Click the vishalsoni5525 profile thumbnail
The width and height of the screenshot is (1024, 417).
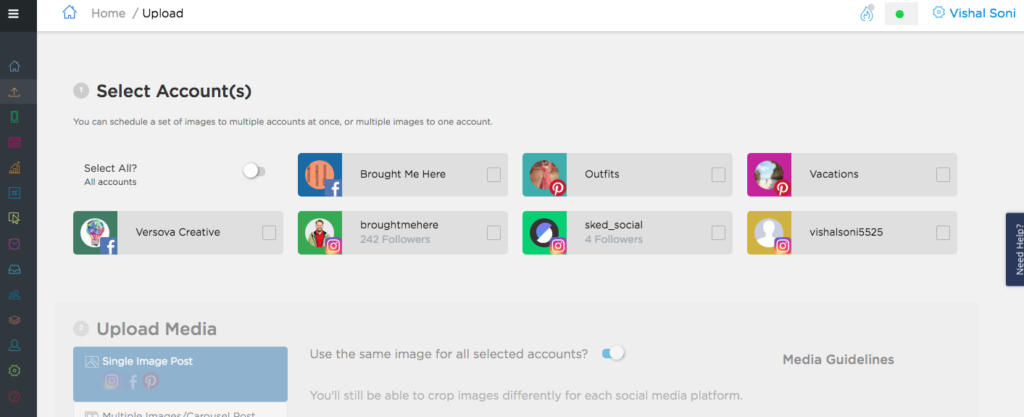(x=769, y=233)
